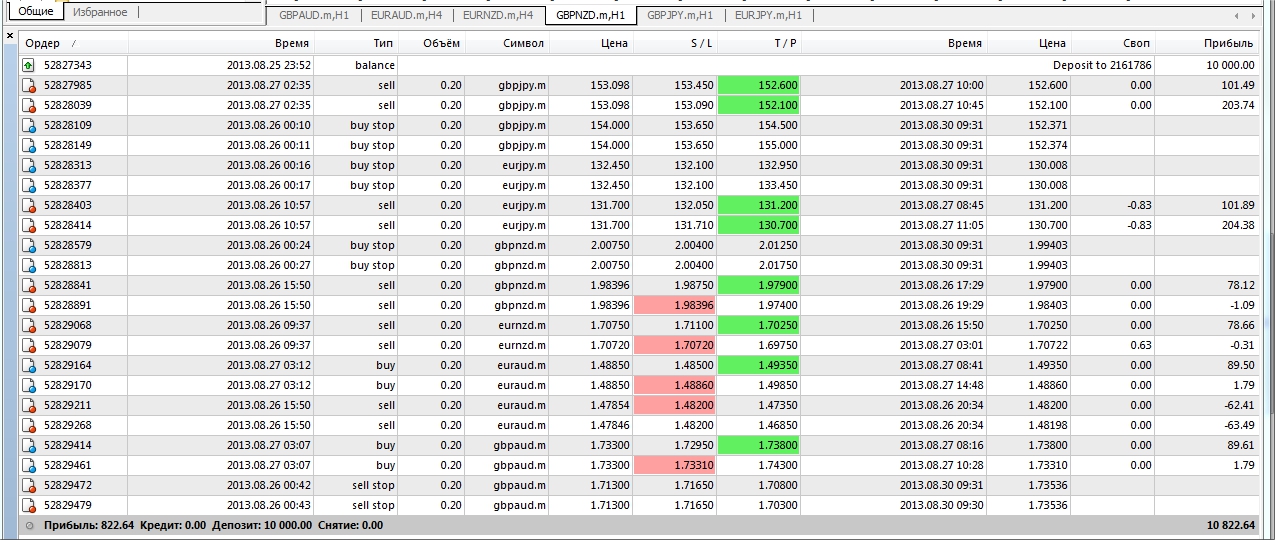Click the balance icon of order 52827343
The image size is (1275, 540).
pyautogui.click(x=30, y=65)
